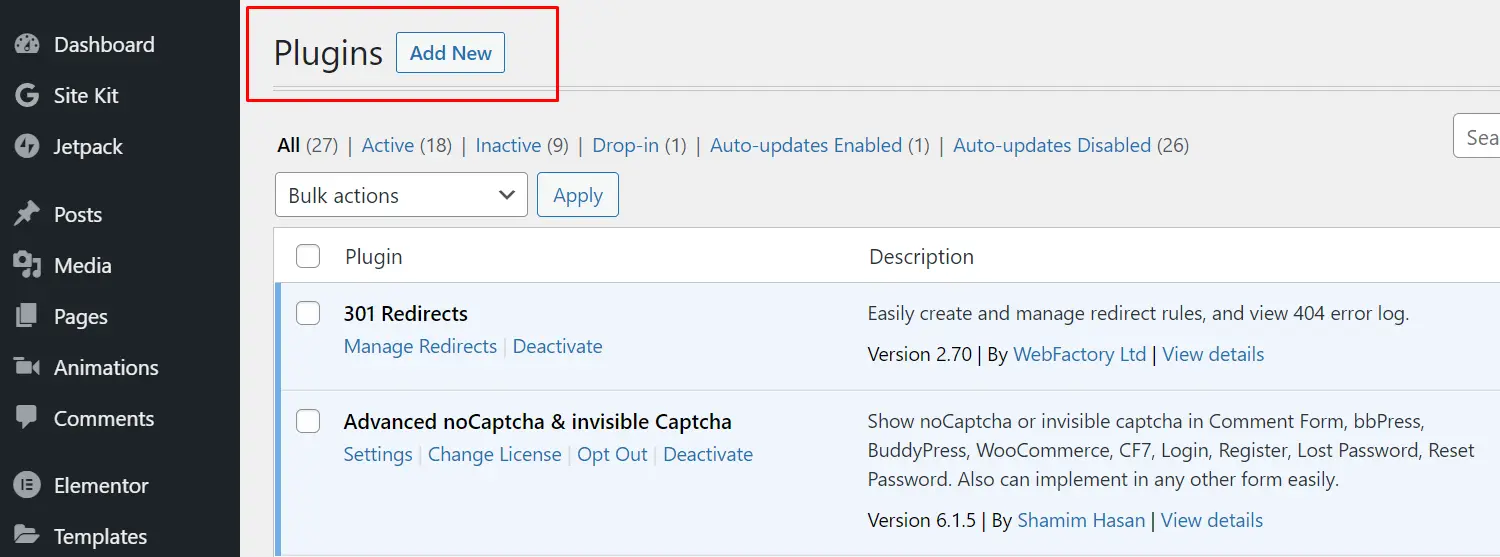This screenshot has width=1500, height=557.
Task: Click the Apply button
Action: (578, 195)
